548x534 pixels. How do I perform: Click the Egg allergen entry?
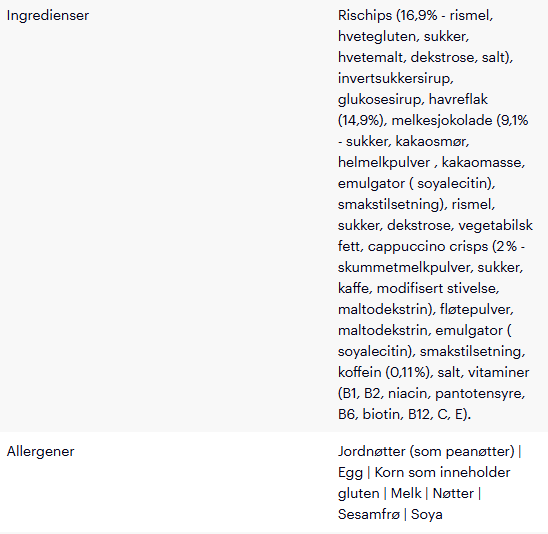pyautogui.click(x=350, y=472)
